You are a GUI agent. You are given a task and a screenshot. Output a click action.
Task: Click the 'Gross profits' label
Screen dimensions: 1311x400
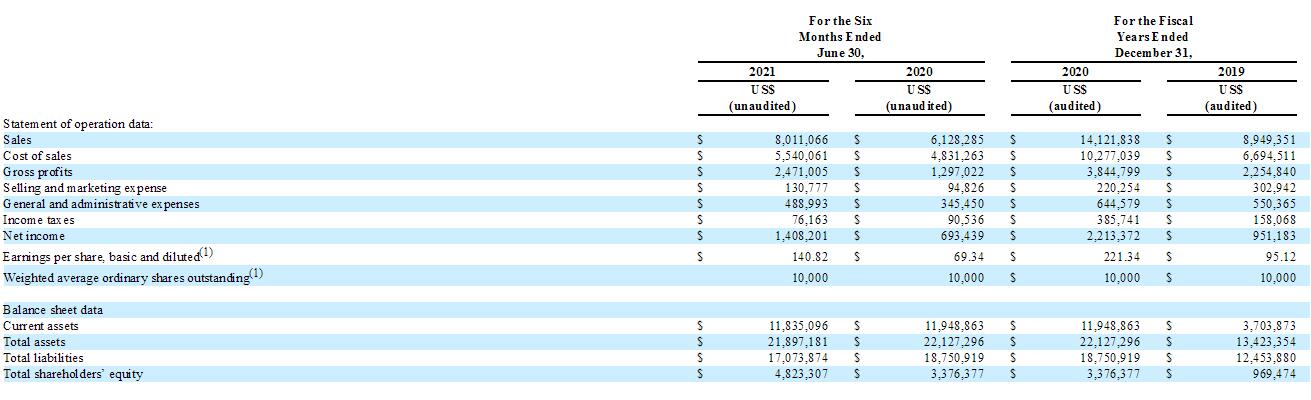(x=38, y=172)
